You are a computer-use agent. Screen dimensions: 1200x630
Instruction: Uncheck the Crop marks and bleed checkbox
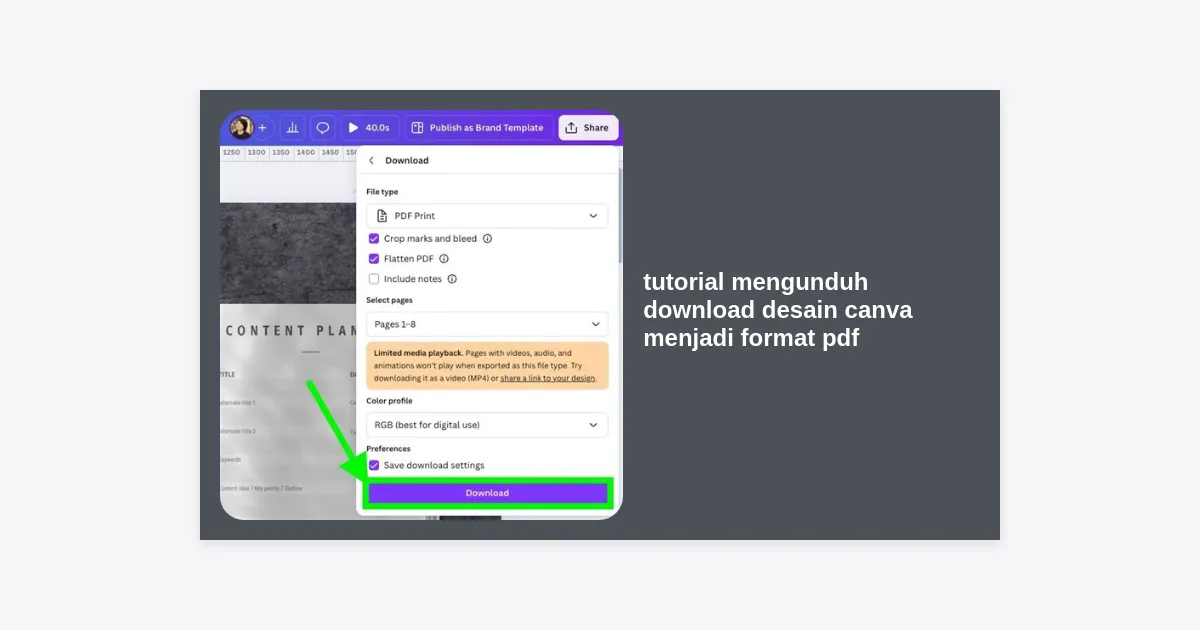(374, 239)
